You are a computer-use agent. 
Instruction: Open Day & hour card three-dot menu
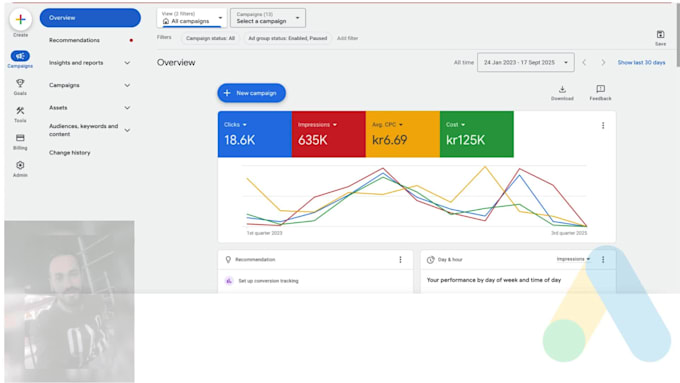(603, 259)
